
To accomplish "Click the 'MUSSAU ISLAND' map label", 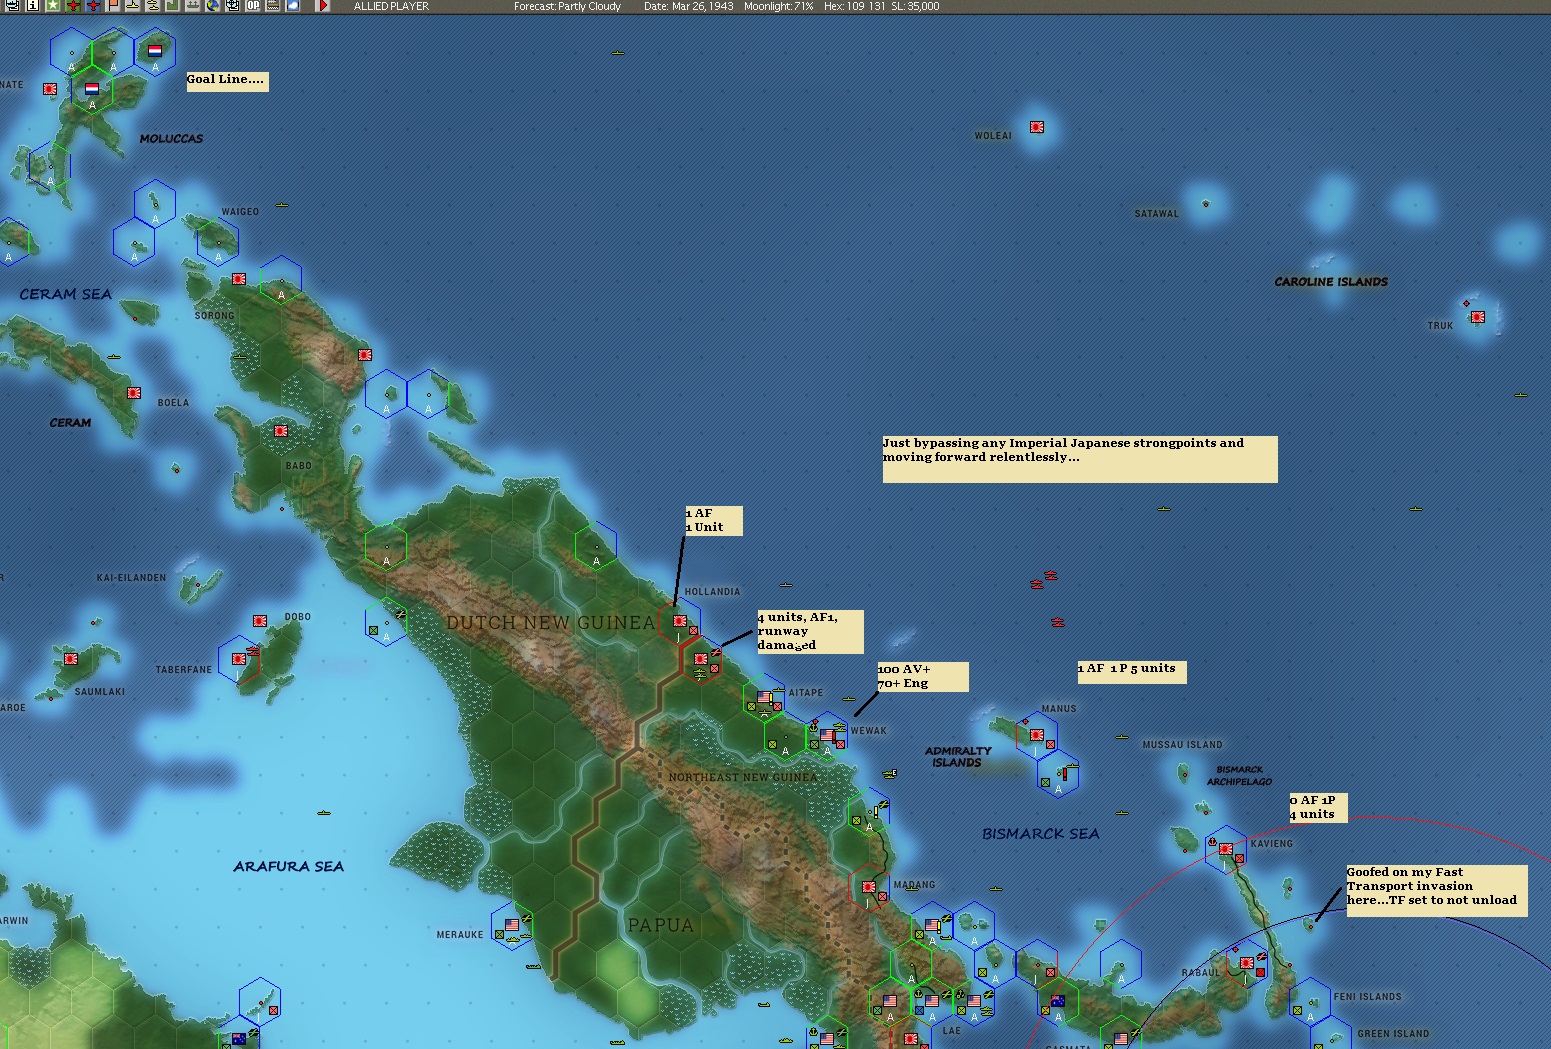I will pos(1182,745).
